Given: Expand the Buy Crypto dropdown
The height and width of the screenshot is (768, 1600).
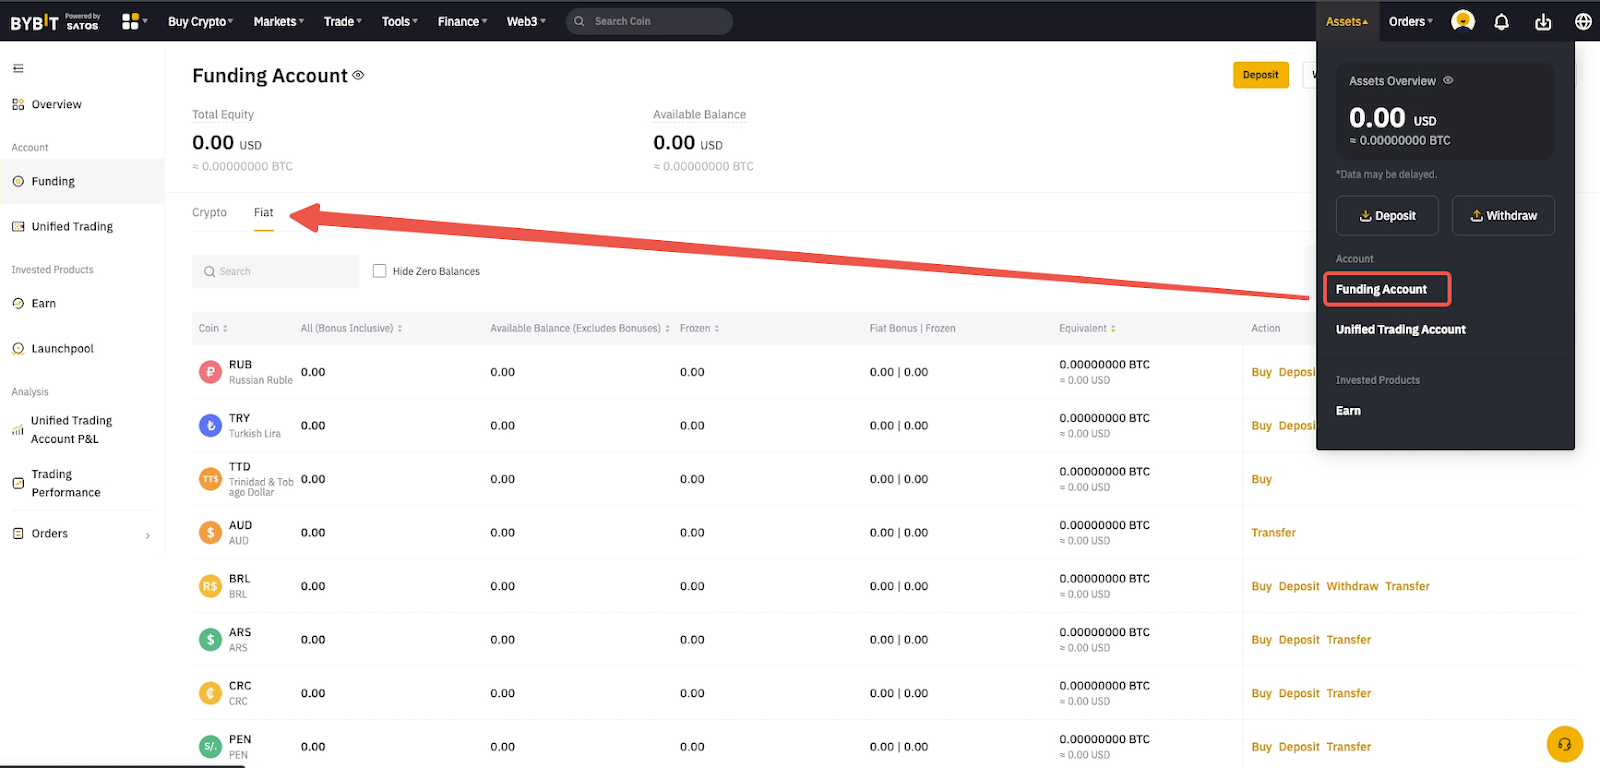Looking at the screenshot, I should pos(200,21).
